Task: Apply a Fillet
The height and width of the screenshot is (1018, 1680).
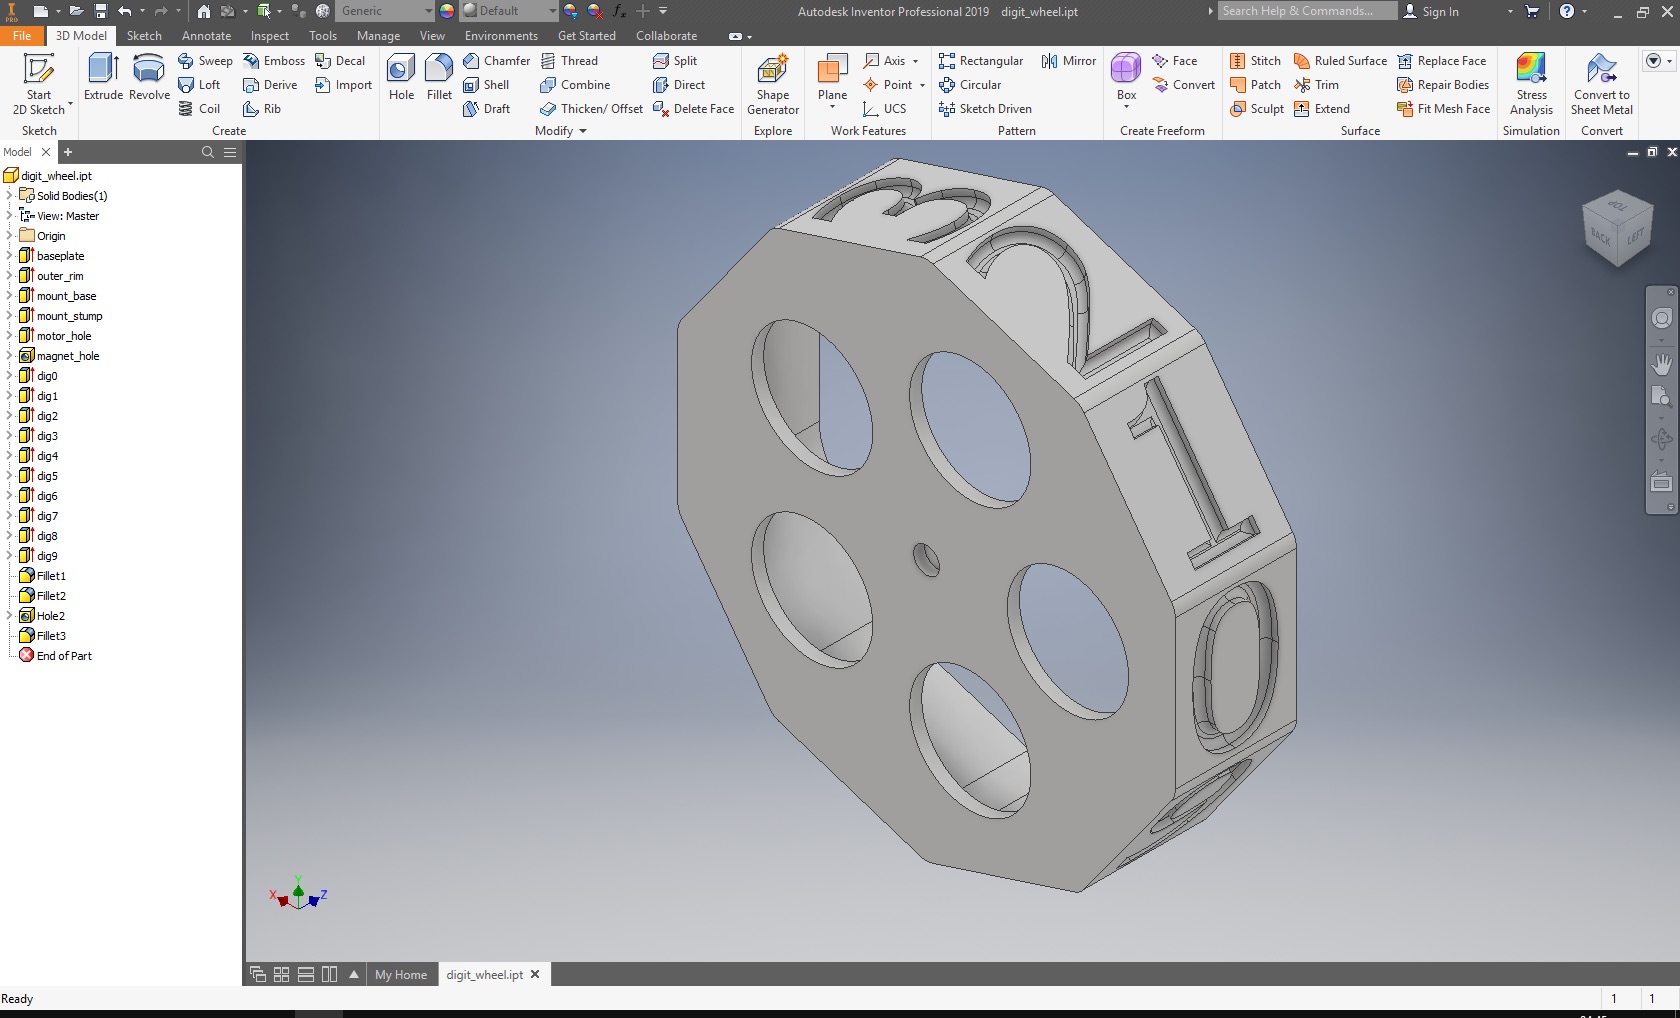Action: pyautogui.click(x=439, y=77)
